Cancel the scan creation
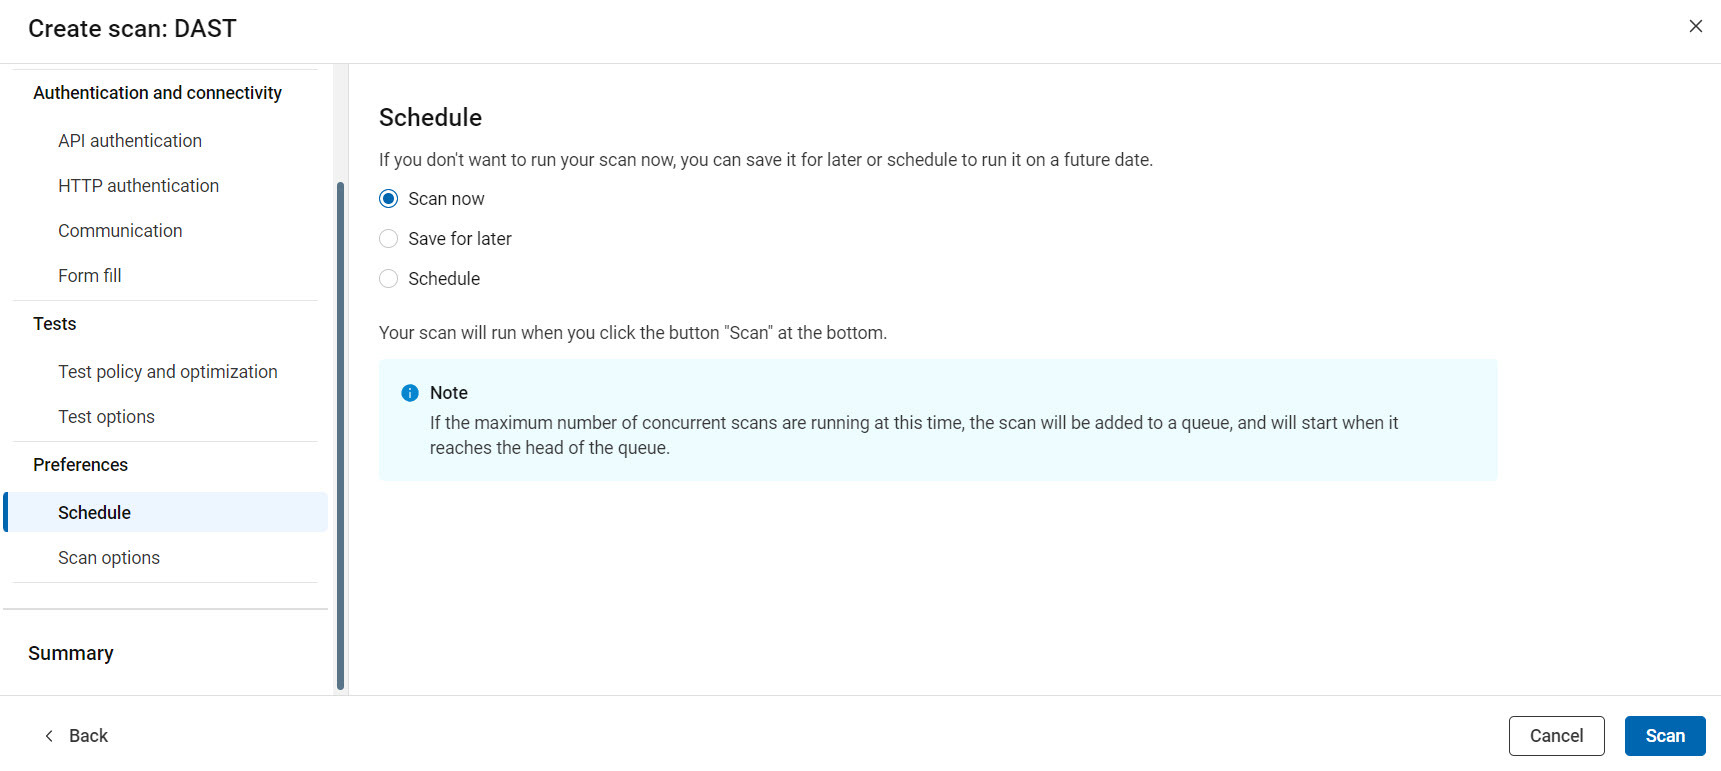 click(1556, 735)
